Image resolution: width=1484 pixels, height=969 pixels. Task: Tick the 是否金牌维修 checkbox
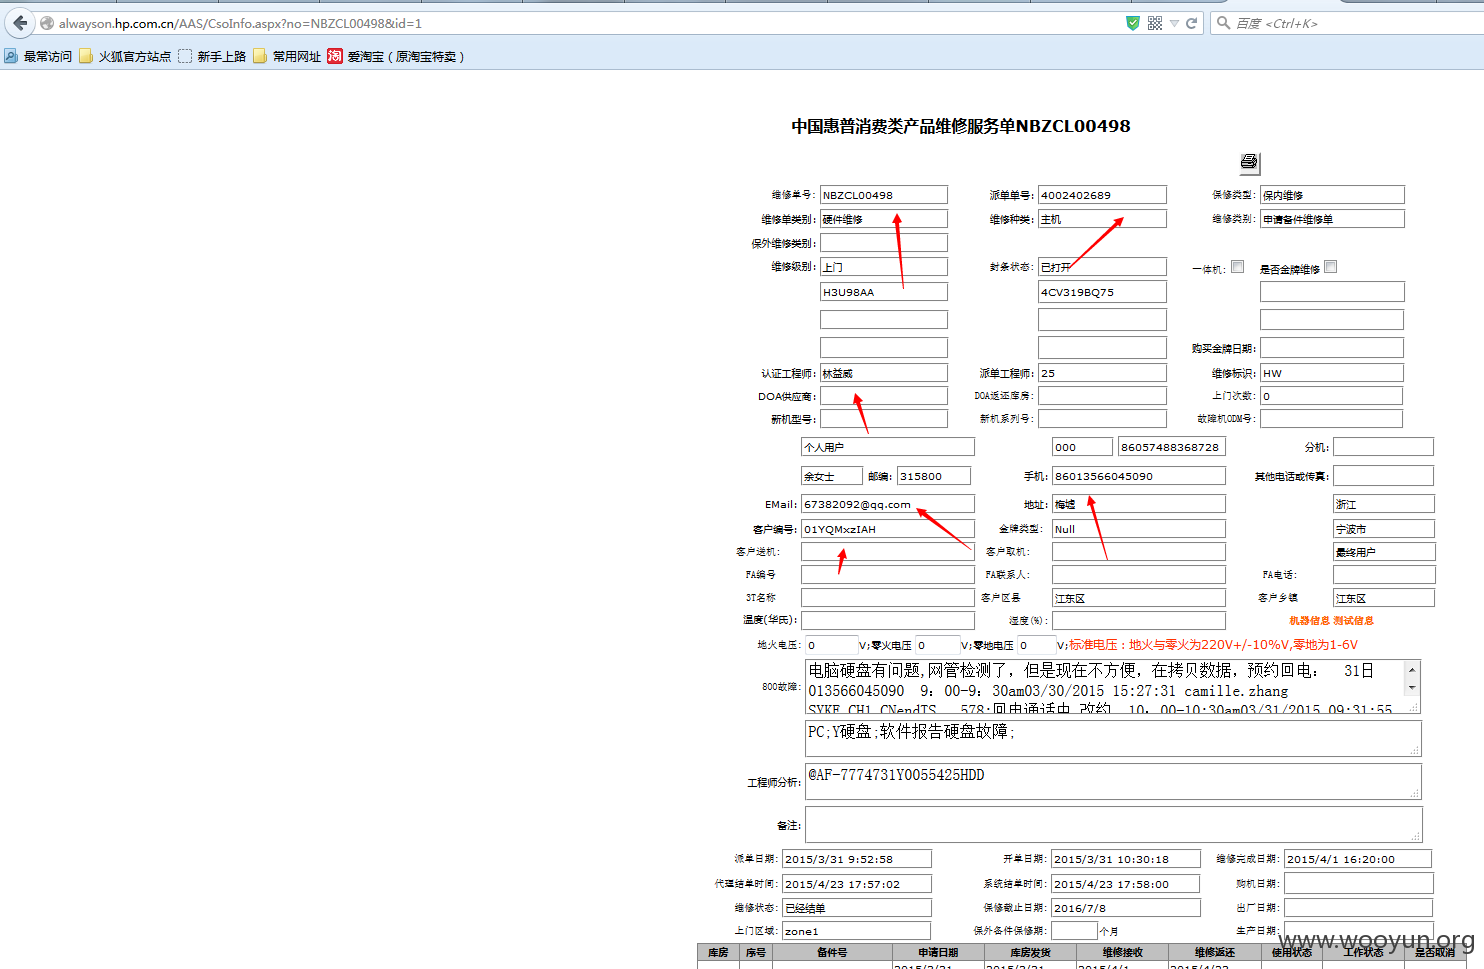click(1330, 267)
